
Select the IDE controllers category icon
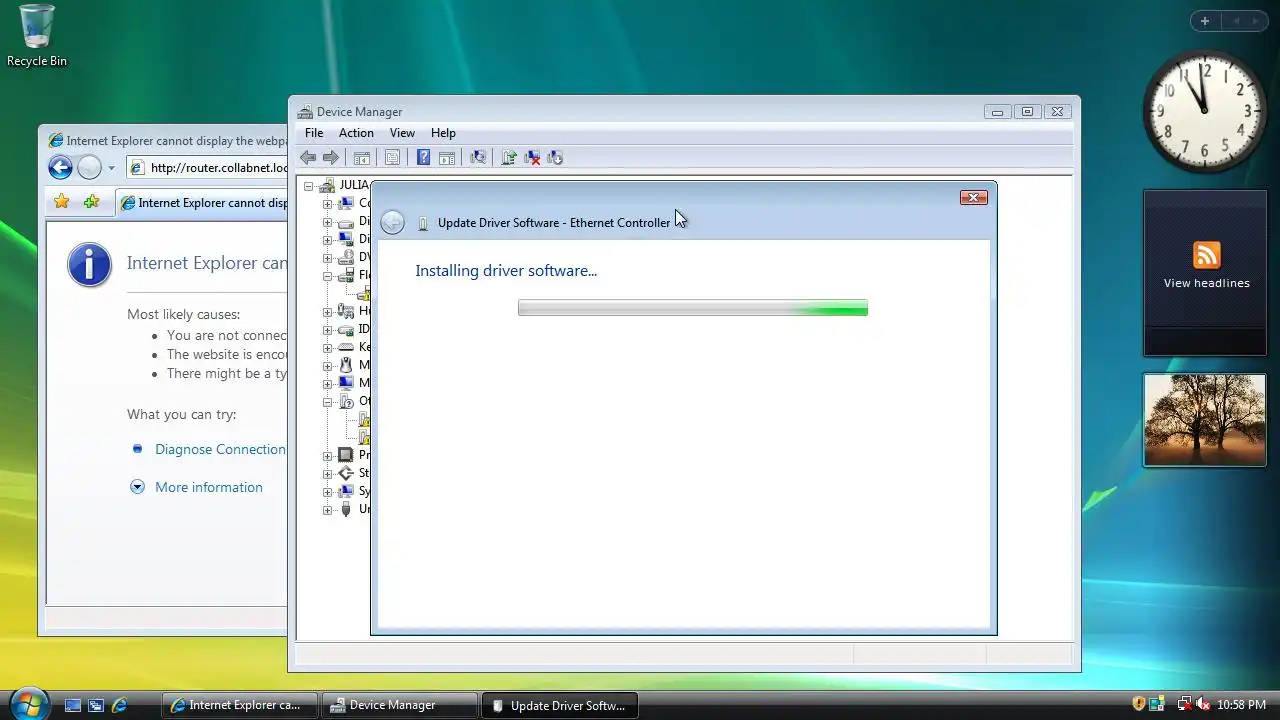(346, 329)
